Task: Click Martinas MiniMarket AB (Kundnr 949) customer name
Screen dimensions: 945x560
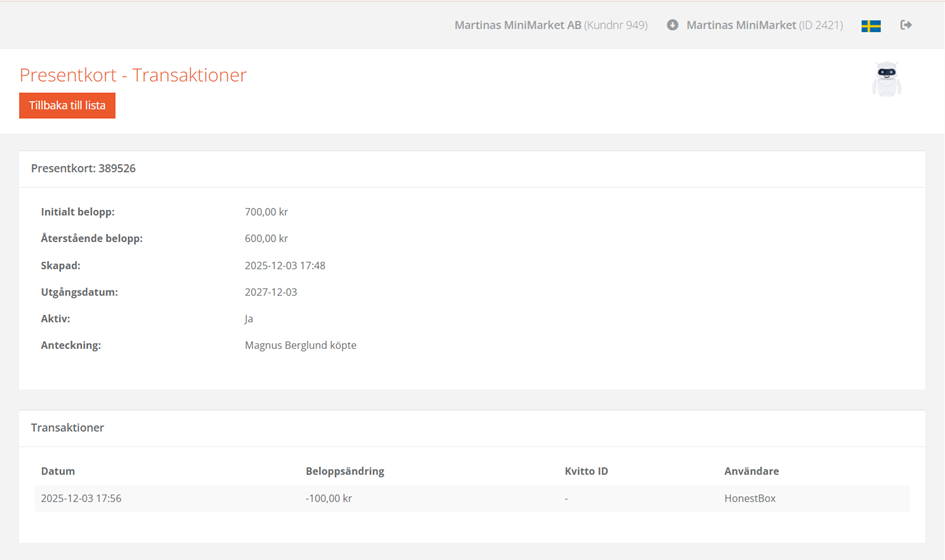Action: [550, 25]
